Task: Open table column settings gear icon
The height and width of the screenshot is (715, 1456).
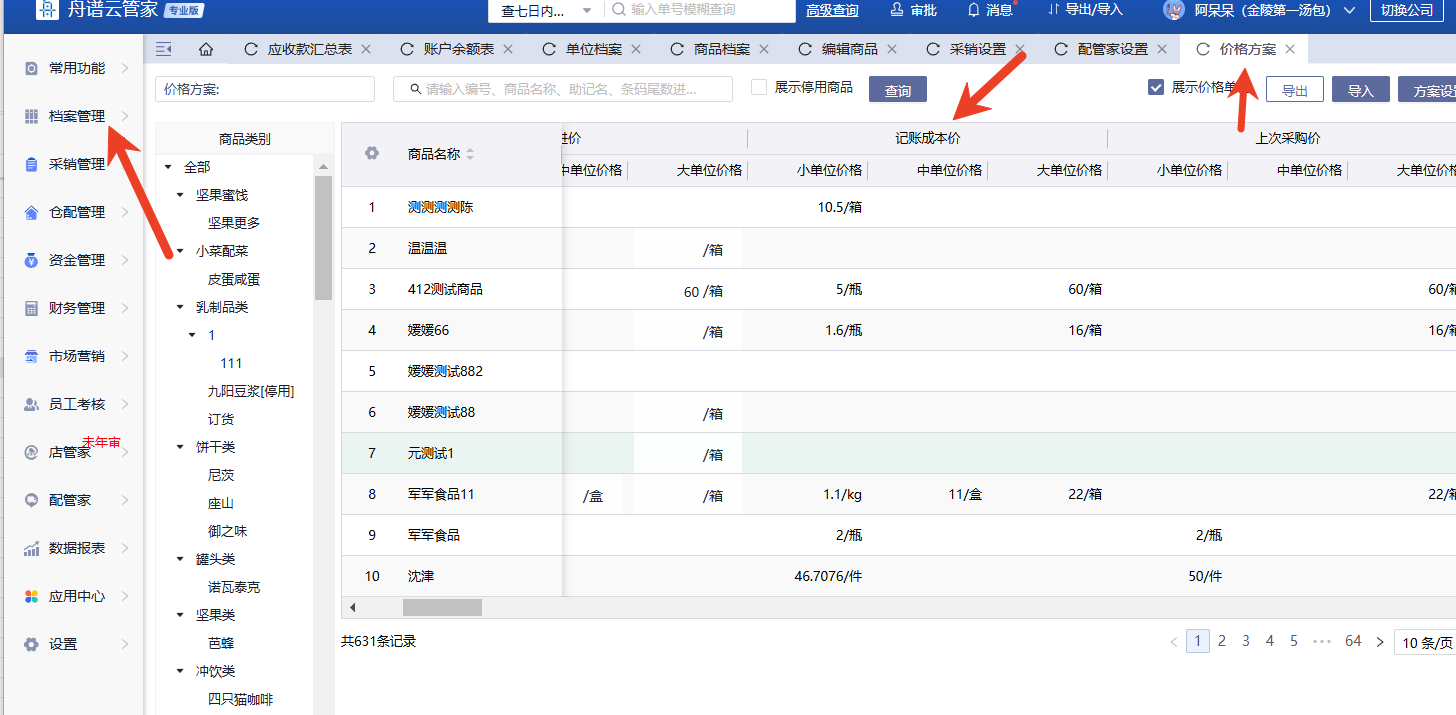Action: coord(372,153)
